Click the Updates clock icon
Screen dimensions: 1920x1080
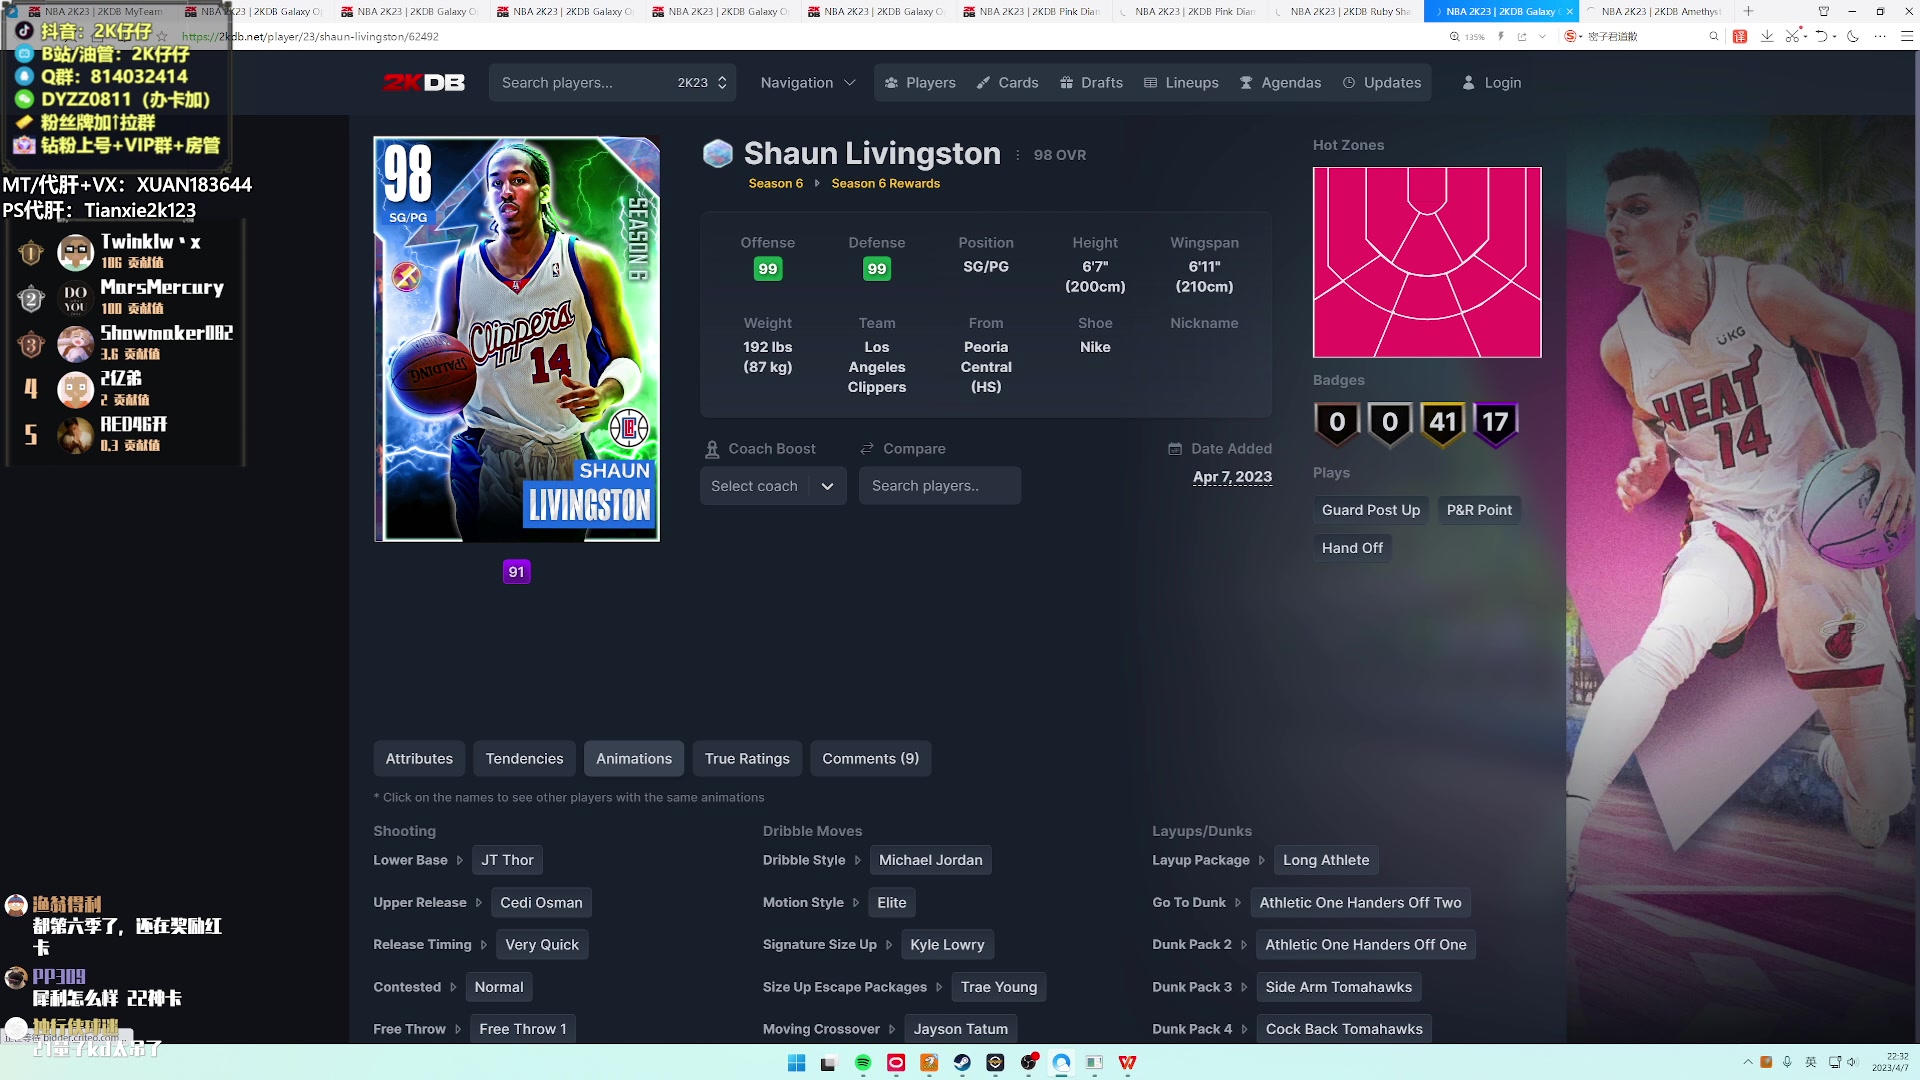click(1349, 83)
